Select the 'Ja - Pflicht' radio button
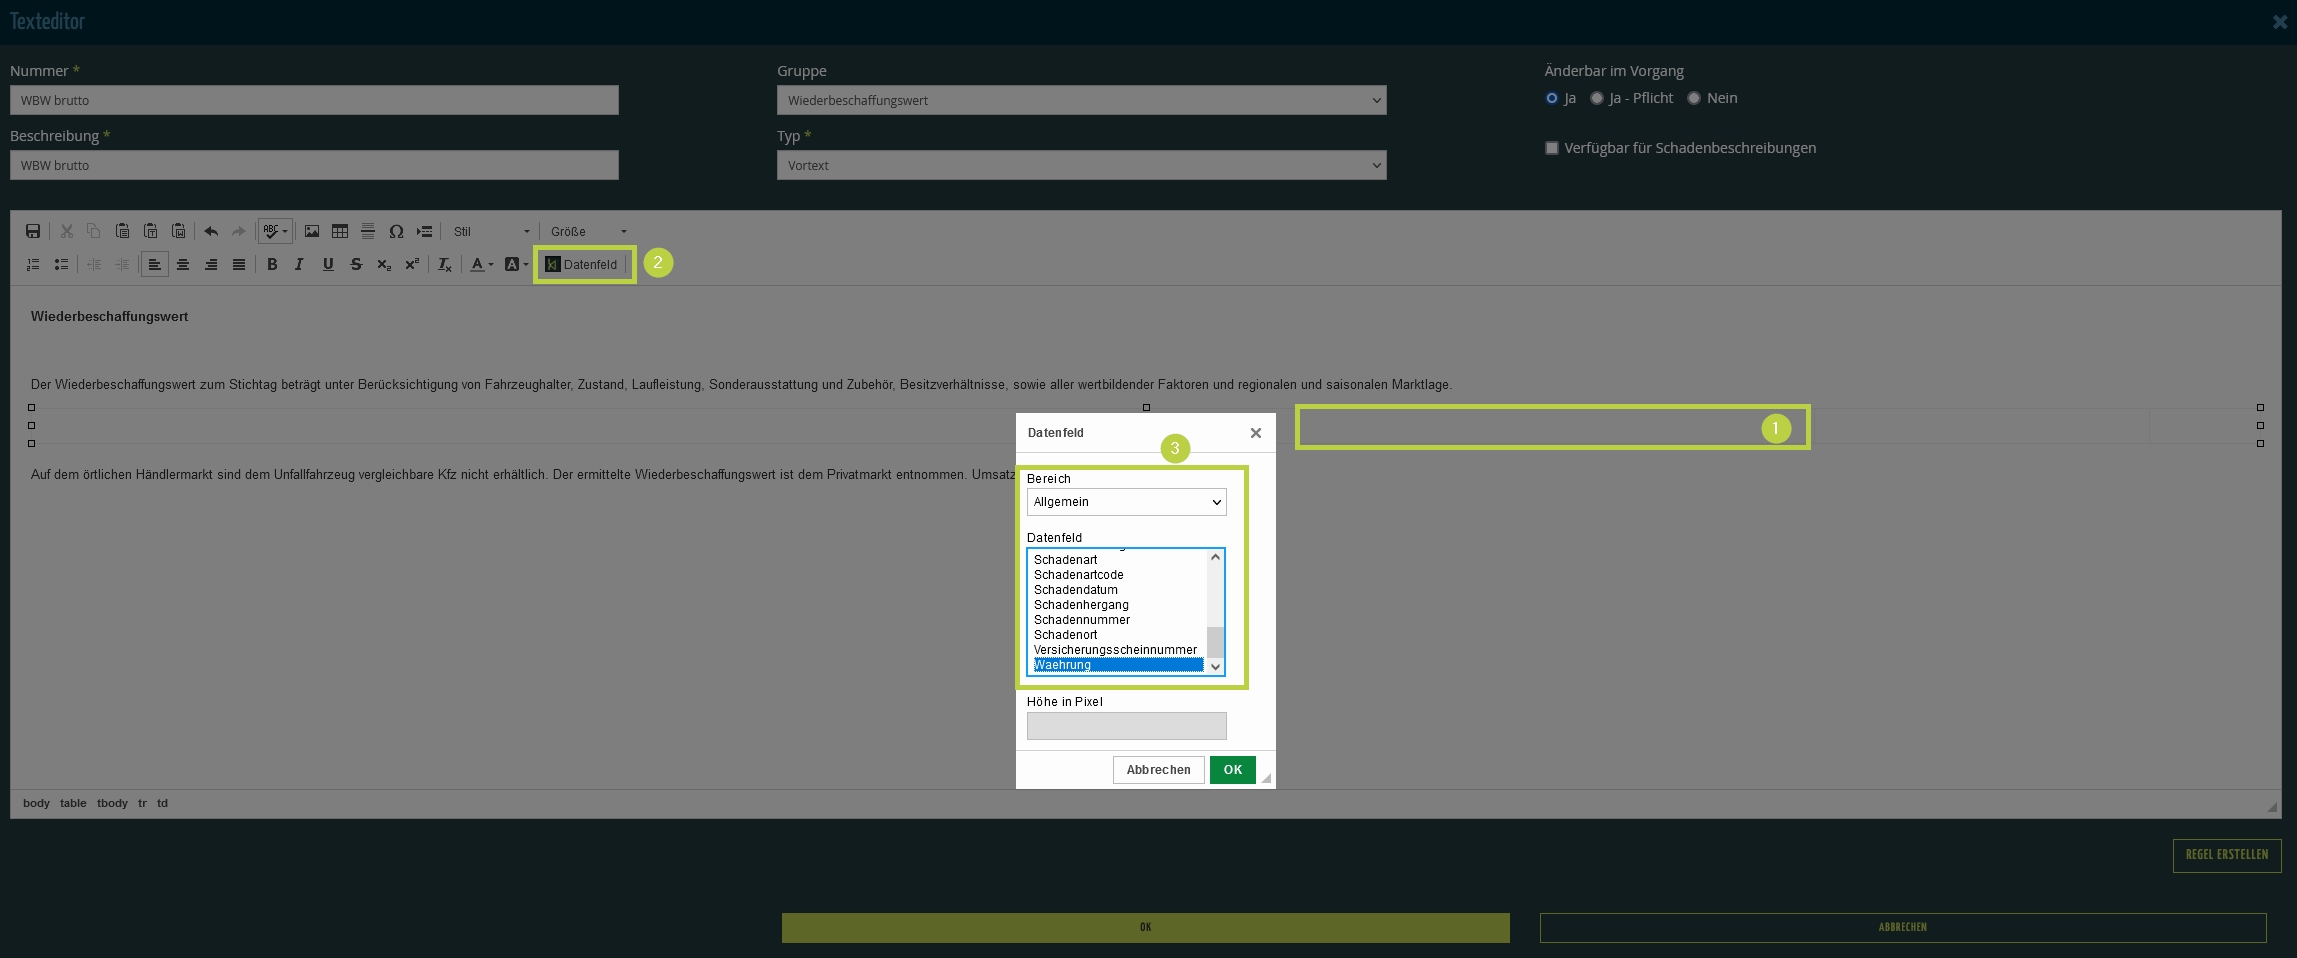Viewport: 2297px width, 958px height. [x=1597, y=98]
